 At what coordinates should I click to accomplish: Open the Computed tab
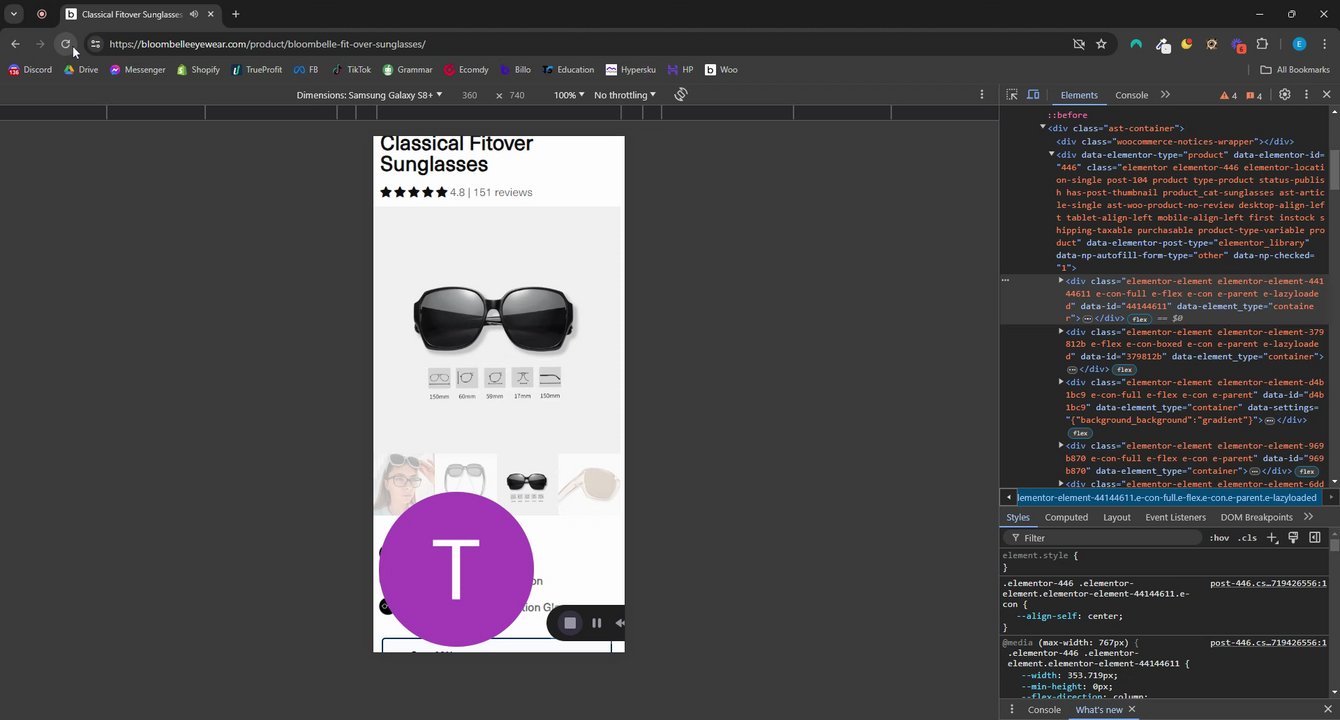(x=1066, y=517)
